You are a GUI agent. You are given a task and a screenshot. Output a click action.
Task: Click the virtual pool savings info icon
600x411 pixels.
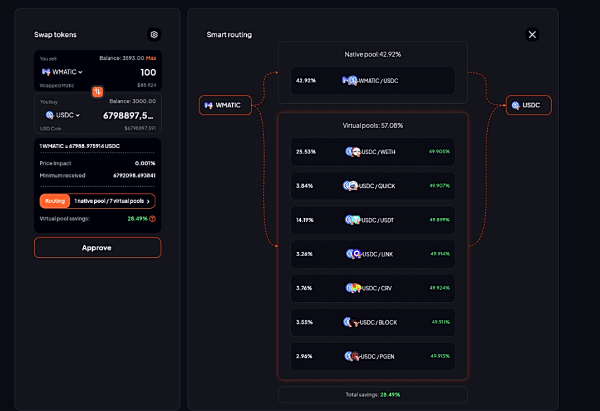click(152, 219)
